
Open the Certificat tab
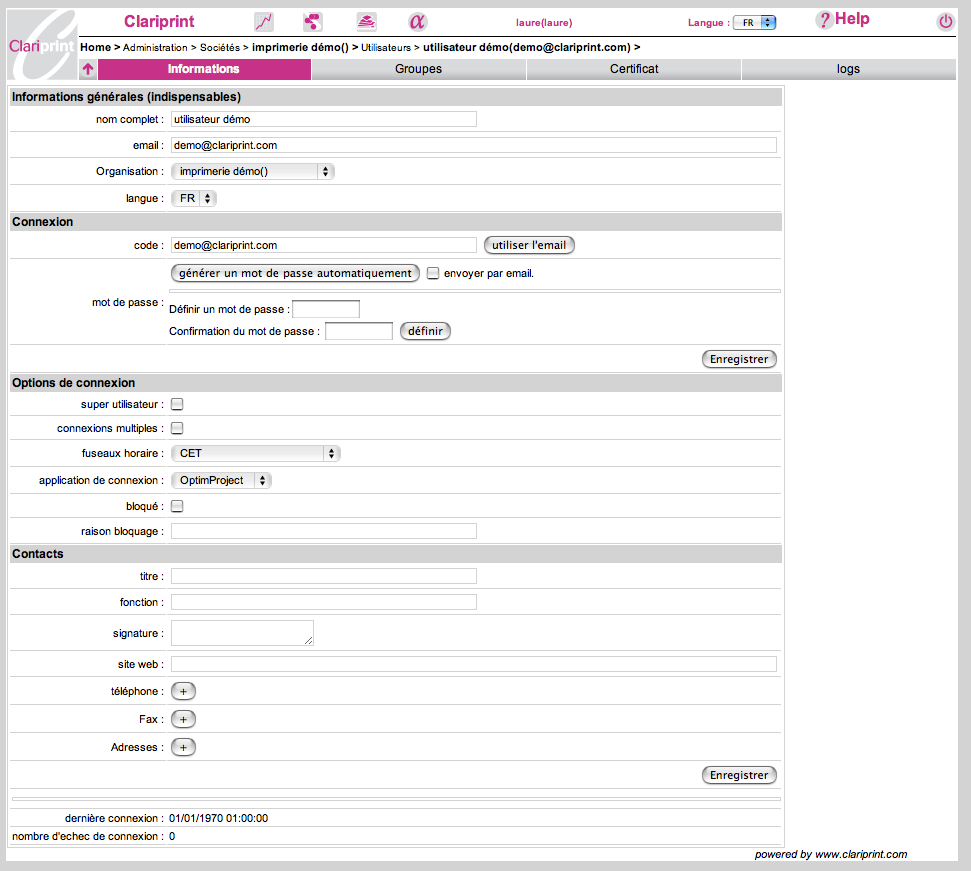coord(634,69)
